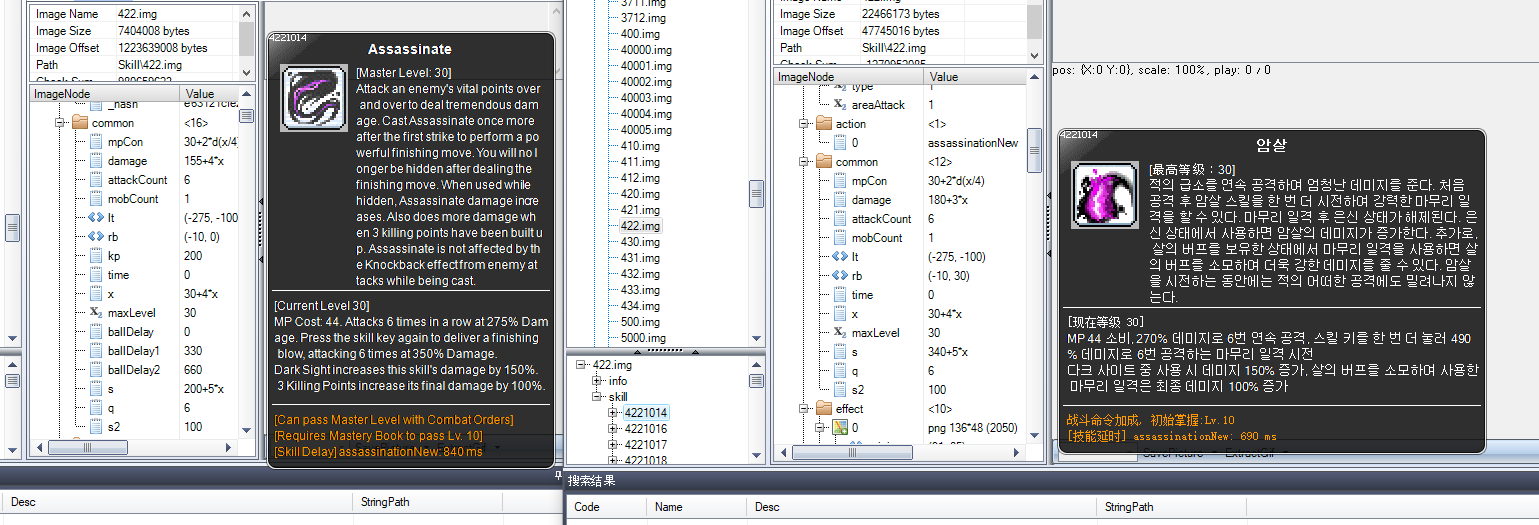Click the file list vertical scrollbar thumb
The height and width of the screenshot is (525, 1539).
pyautogui.click(x=756, y=193)
